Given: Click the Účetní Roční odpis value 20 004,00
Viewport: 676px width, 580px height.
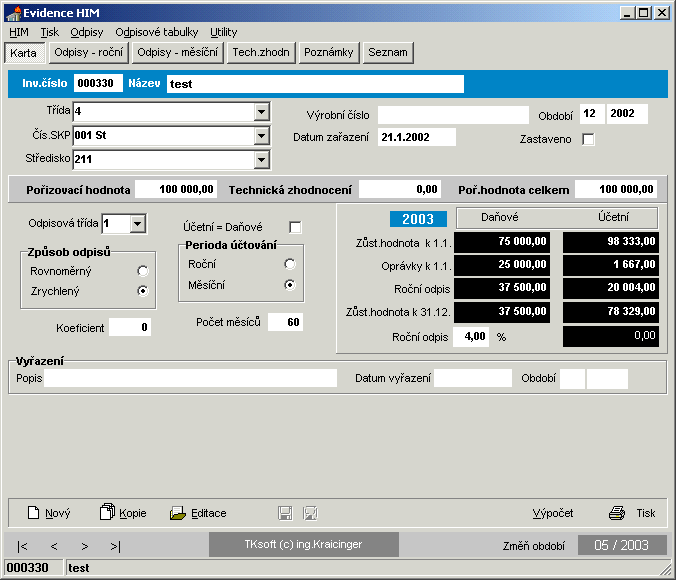Looking at the screenshot, I should click(x=611, y=288).
